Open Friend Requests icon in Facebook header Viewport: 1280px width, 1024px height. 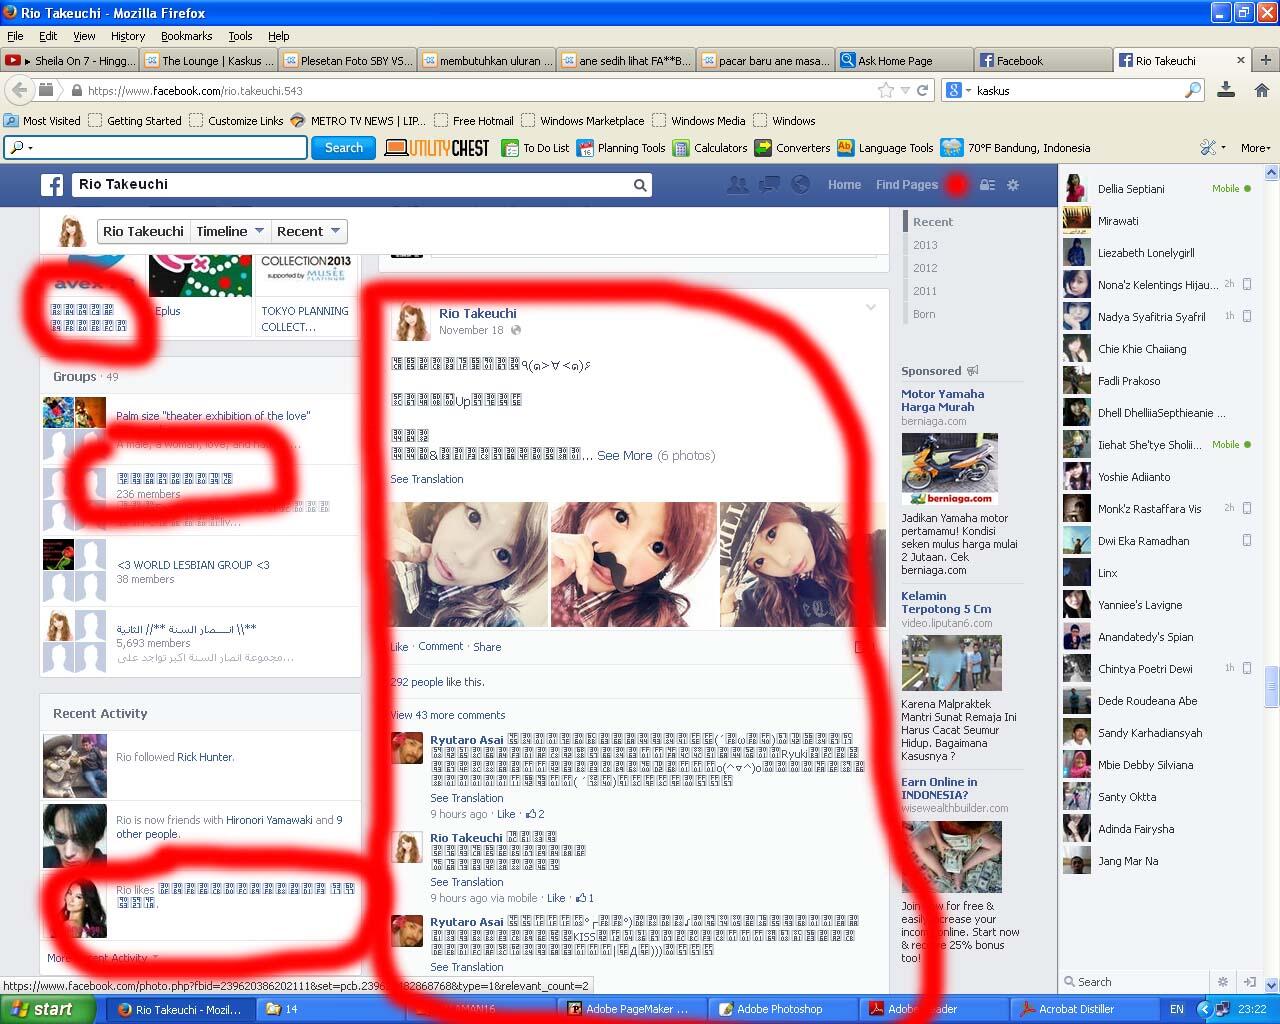(x=737, y=185)
